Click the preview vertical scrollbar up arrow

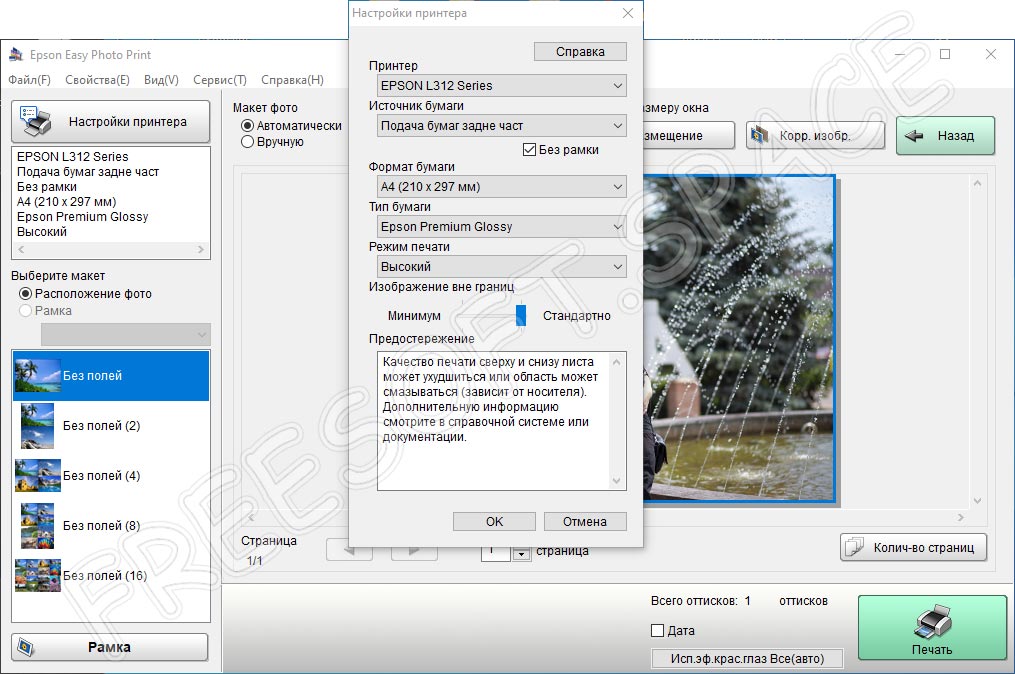[977, 184]
